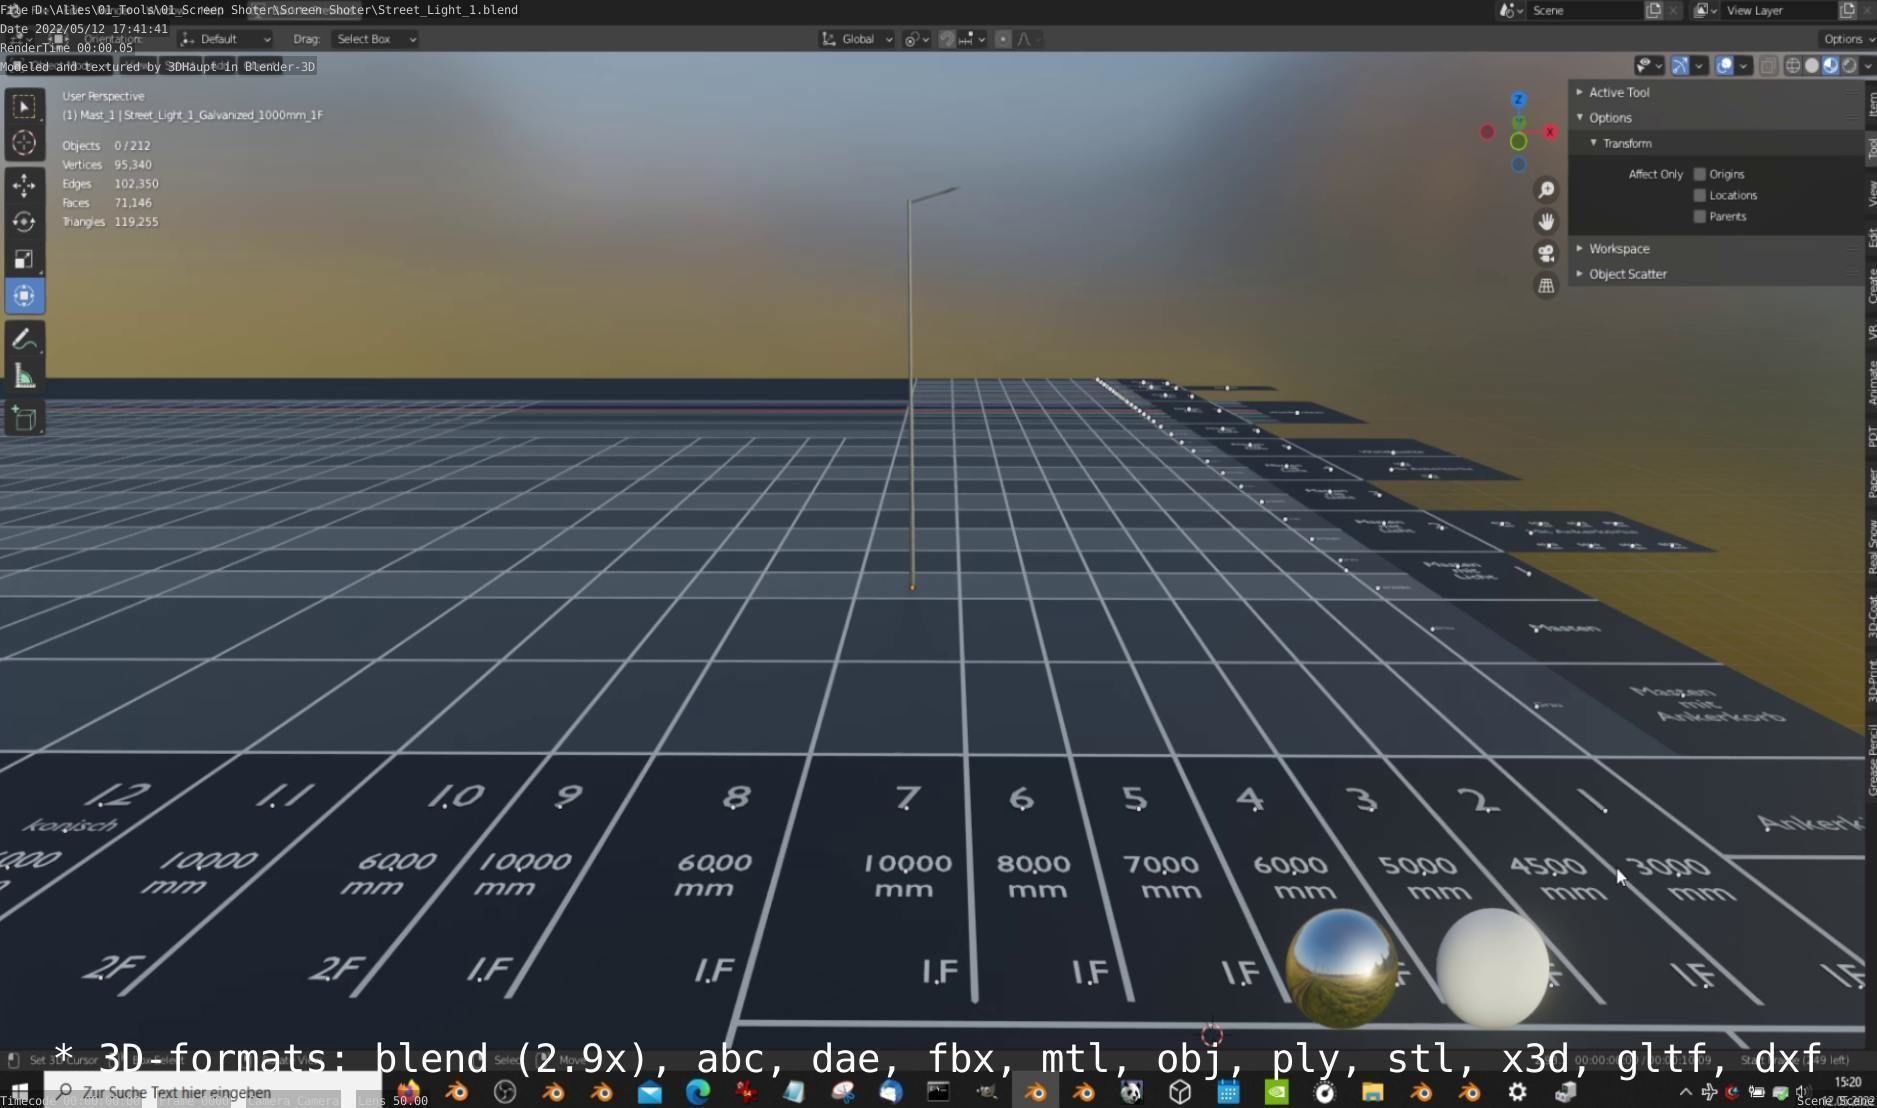Switch to wireframe viewport shading
The width and height of the screenshot is (1877, 1108).
(x=1792, y=66)
